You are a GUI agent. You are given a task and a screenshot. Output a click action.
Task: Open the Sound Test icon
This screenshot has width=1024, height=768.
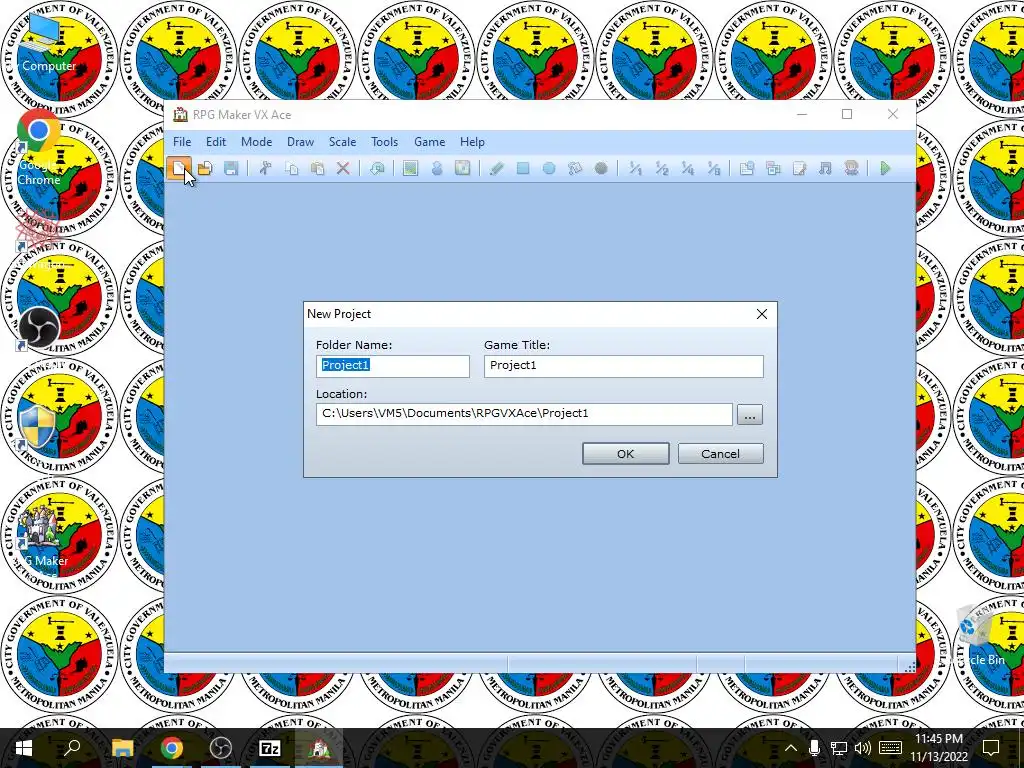pos(825,168)
